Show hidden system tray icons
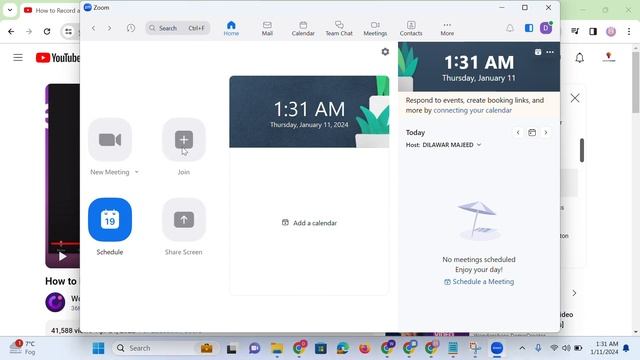This screenshot has height=360, width=640. 522,348
